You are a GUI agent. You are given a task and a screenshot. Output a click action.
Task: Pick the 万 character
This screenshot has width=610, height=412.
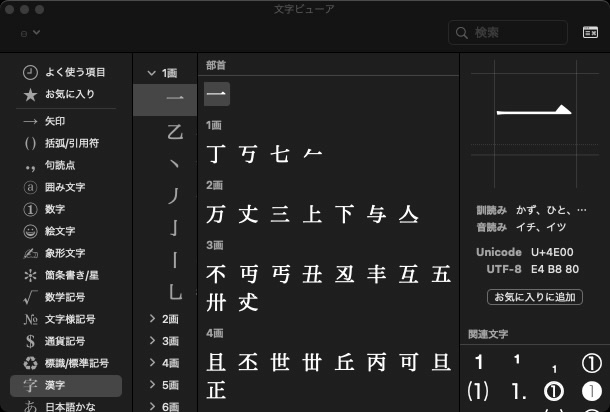click(216, 214)
